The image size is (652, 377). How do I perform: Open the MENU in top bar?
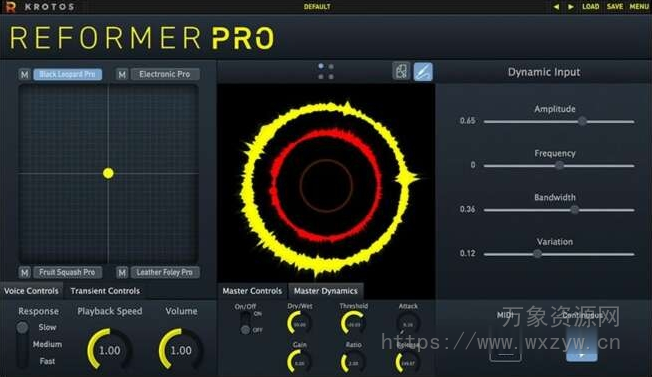tap(639, 7)
